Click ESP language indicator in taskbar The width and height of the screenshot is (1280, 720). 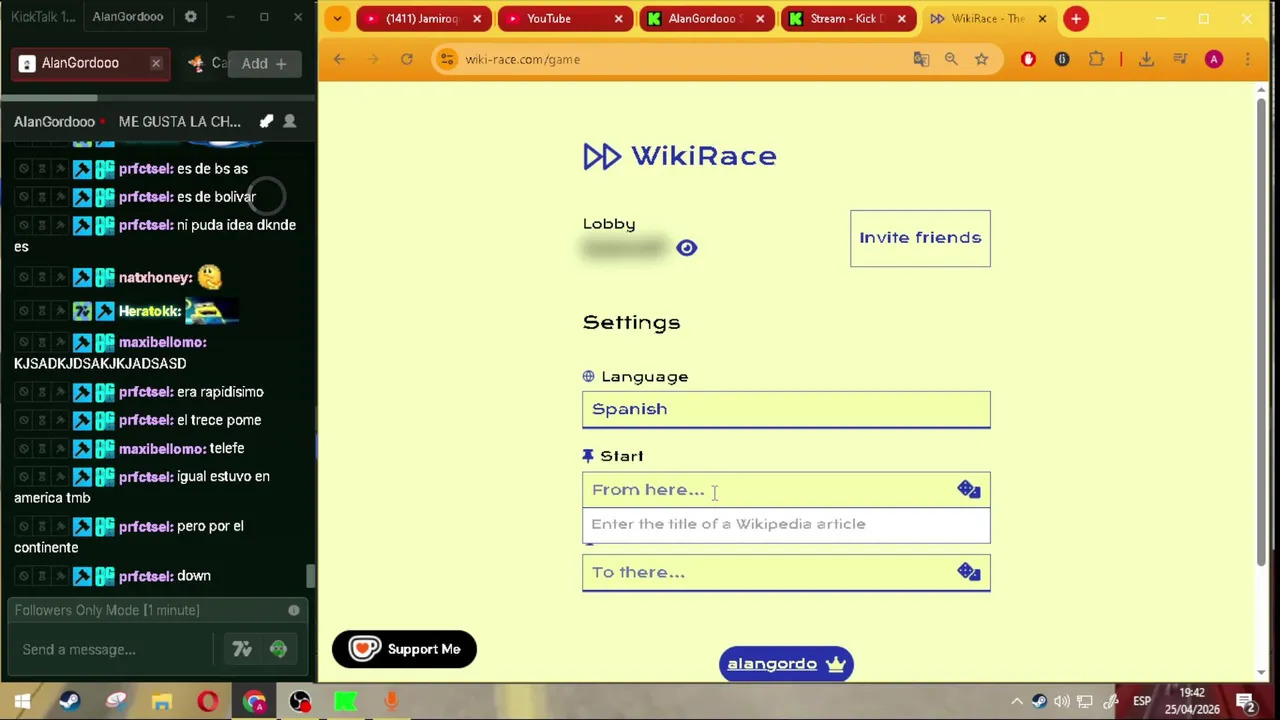click(1141, 702)
